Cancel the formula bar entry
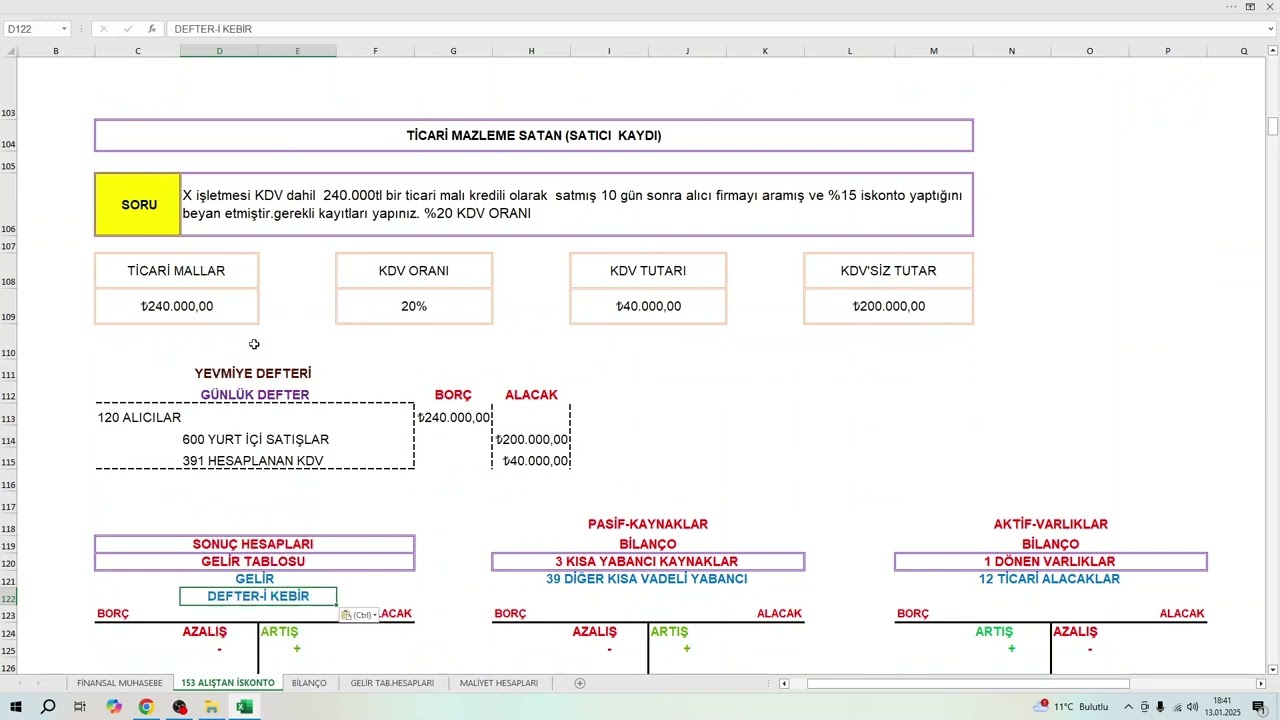 pos(103,29)
